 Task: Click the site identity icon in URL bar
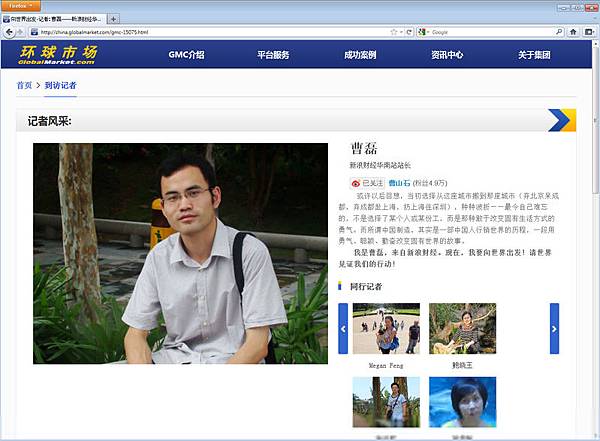(x=34, y=32)
